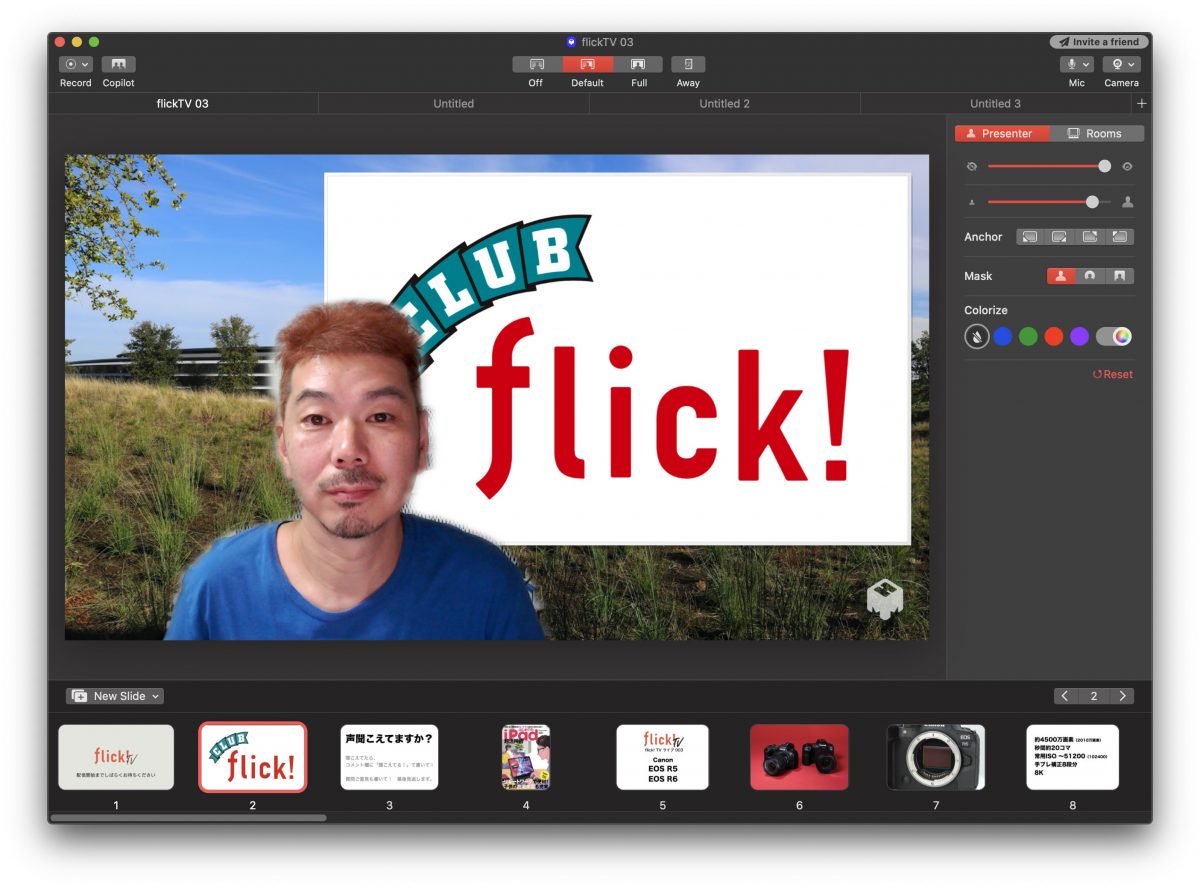
Task: Select the Presenter panel tab
Action: coord(1002,133)
